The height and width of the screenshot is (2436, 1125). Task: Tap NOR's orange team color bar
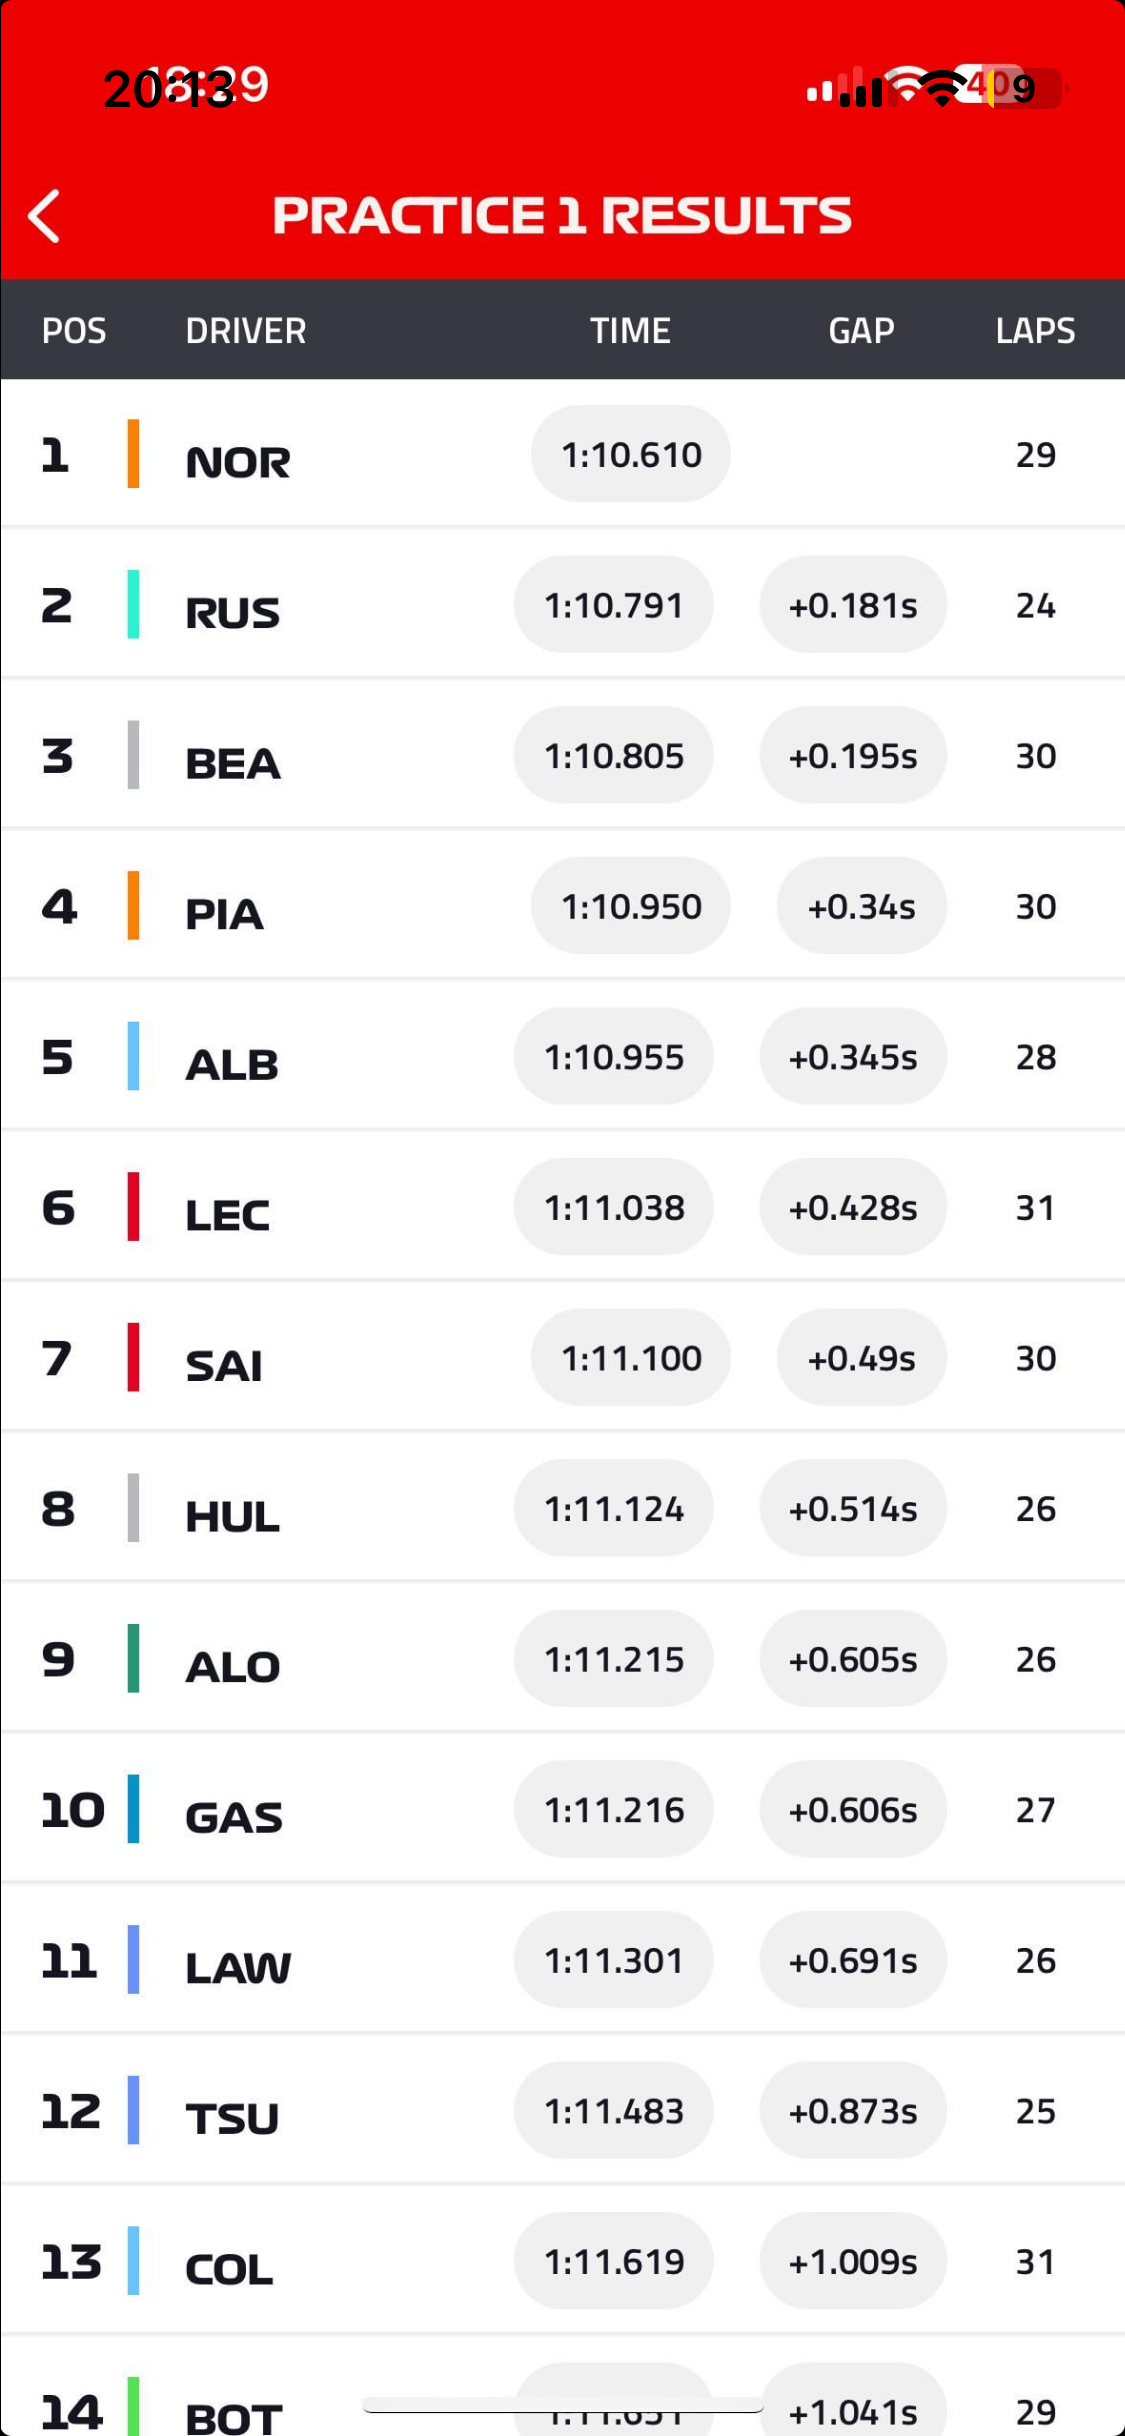(x=133, y=454)
